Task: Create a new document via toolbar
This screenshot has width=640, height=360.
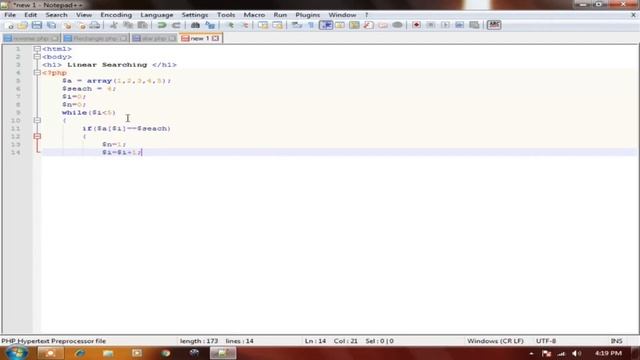Action: 9,25
